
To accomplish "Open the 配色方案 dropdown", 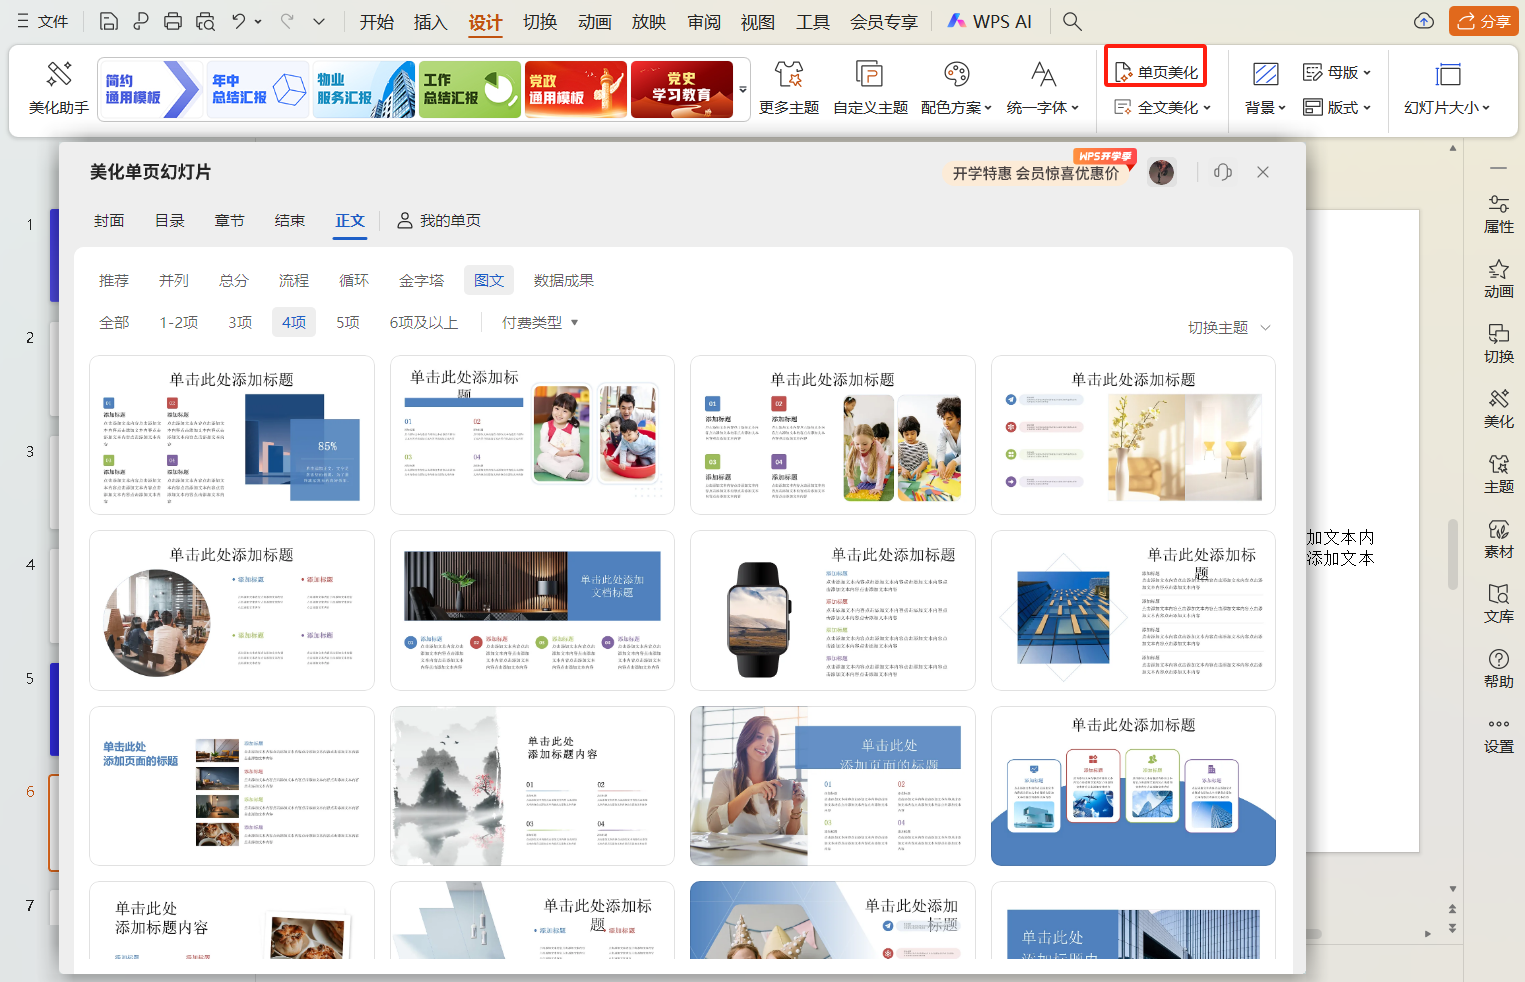I will (x=957, y=88).
